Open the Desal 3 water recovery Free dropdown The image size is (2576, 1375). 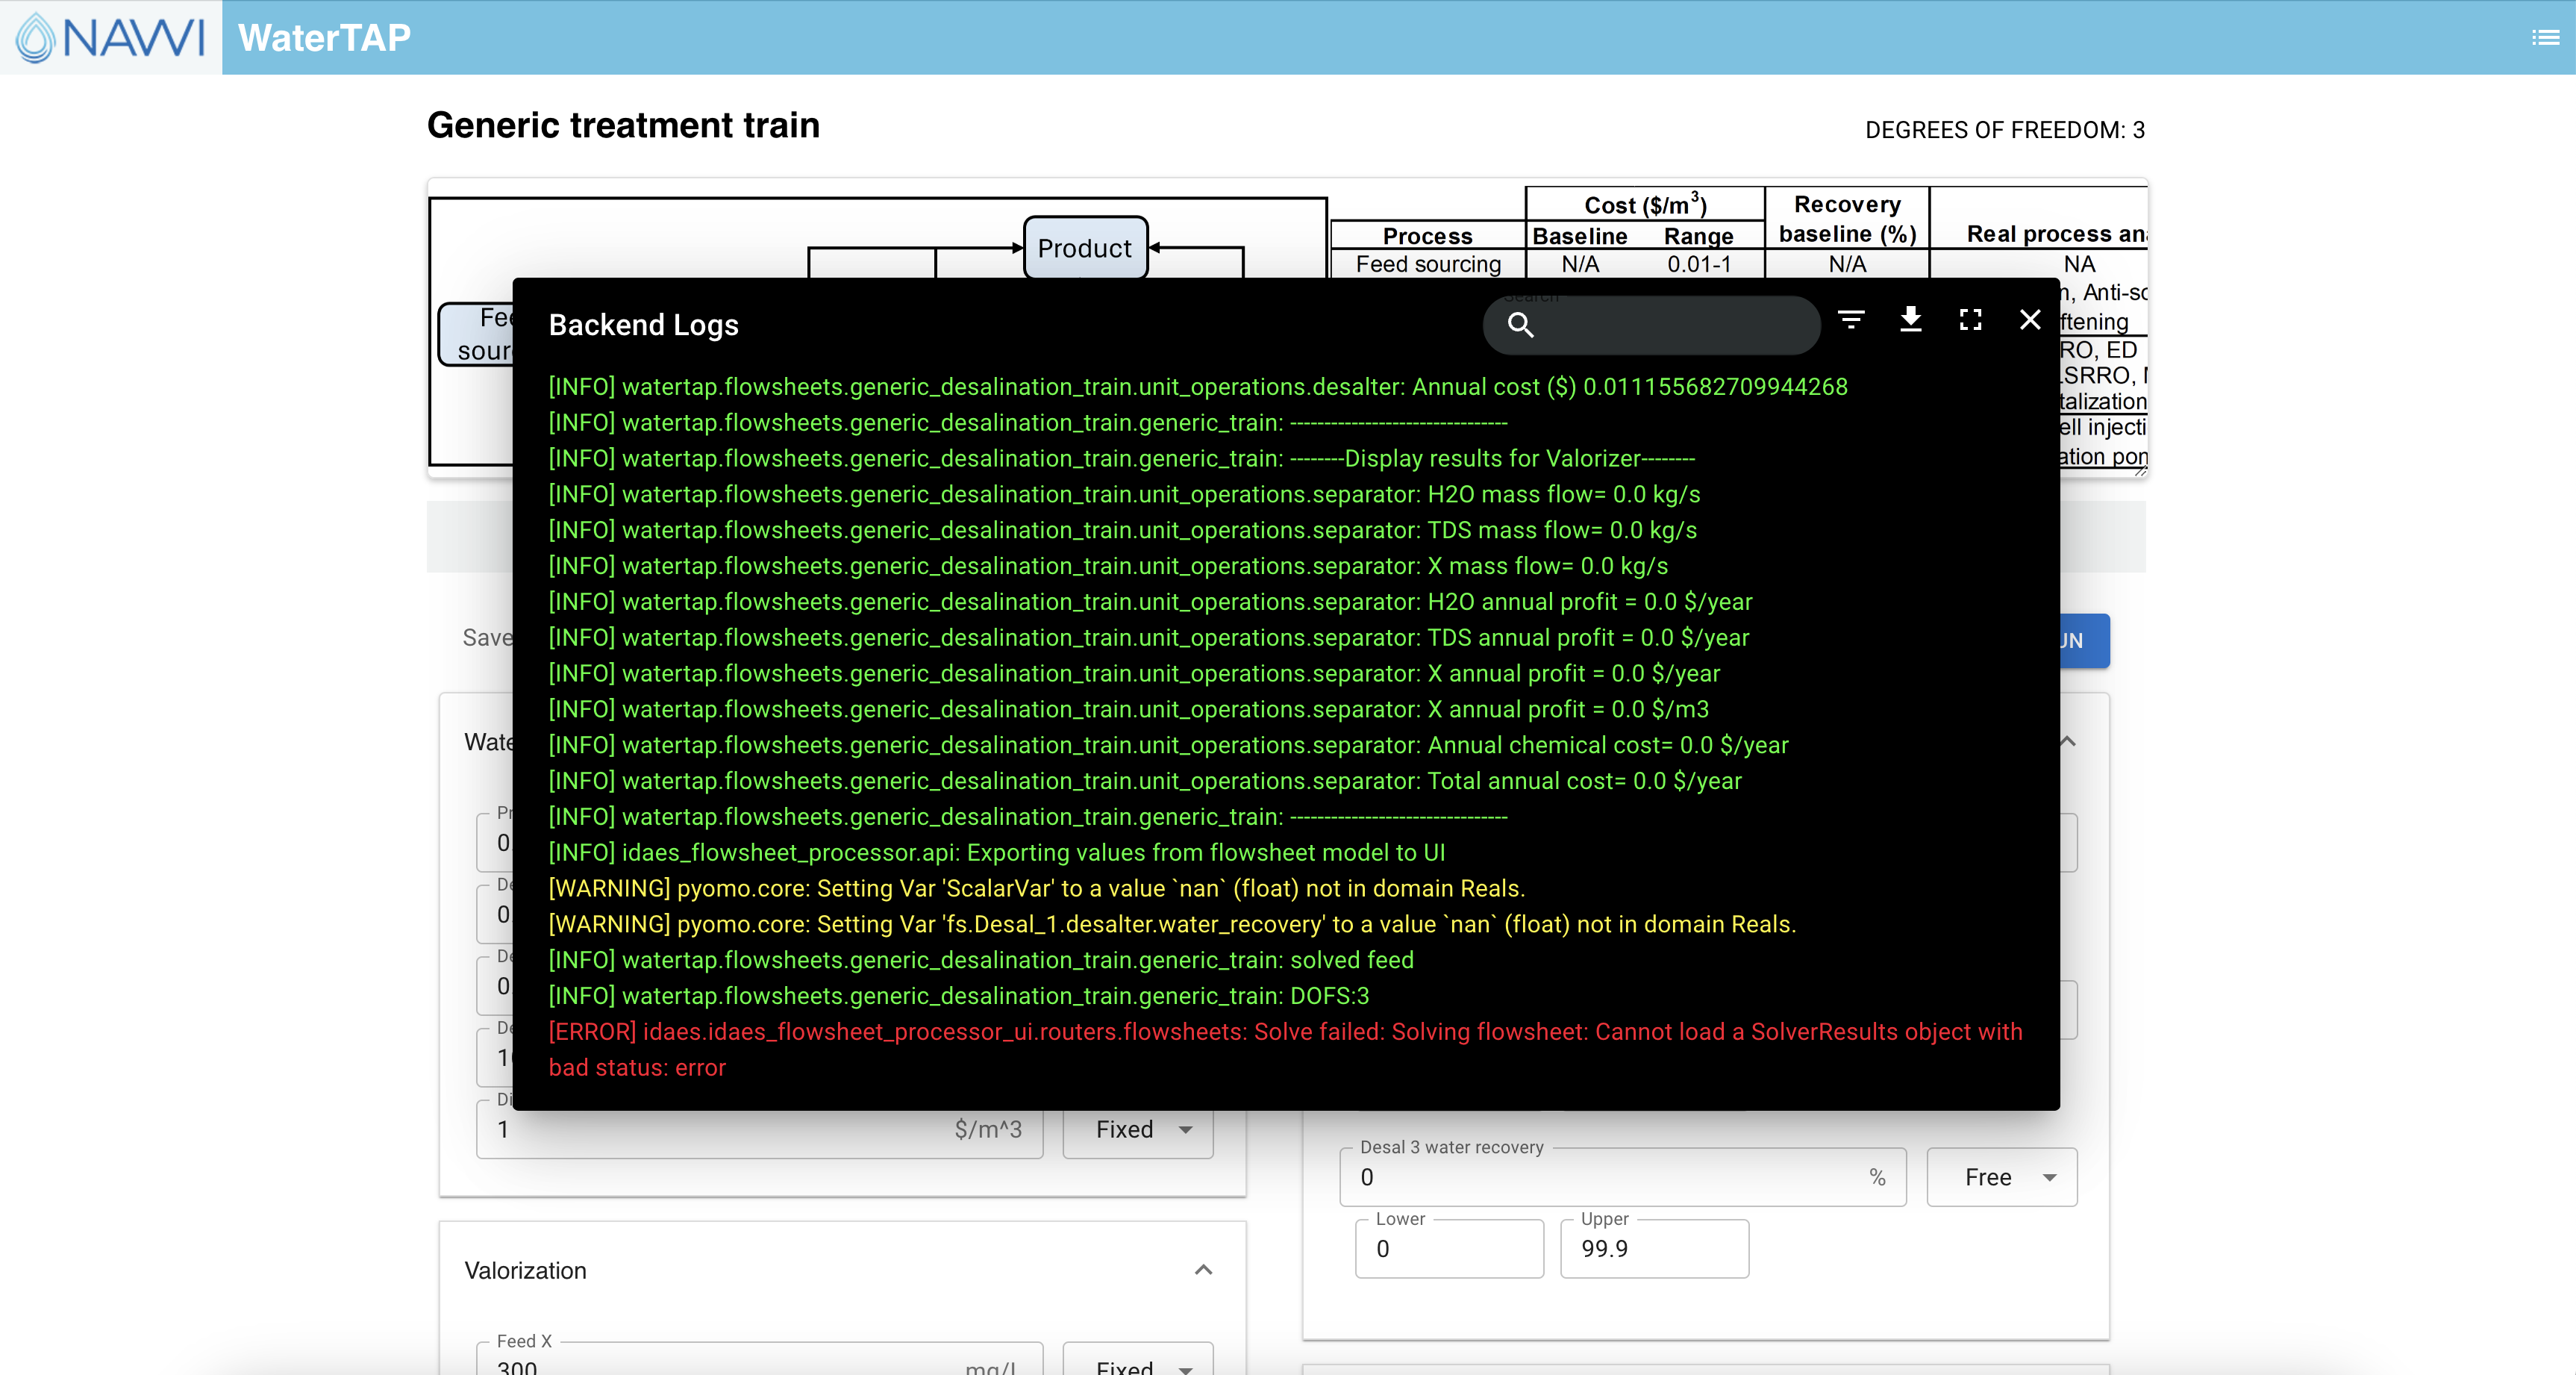(x=2001, y=1177)
